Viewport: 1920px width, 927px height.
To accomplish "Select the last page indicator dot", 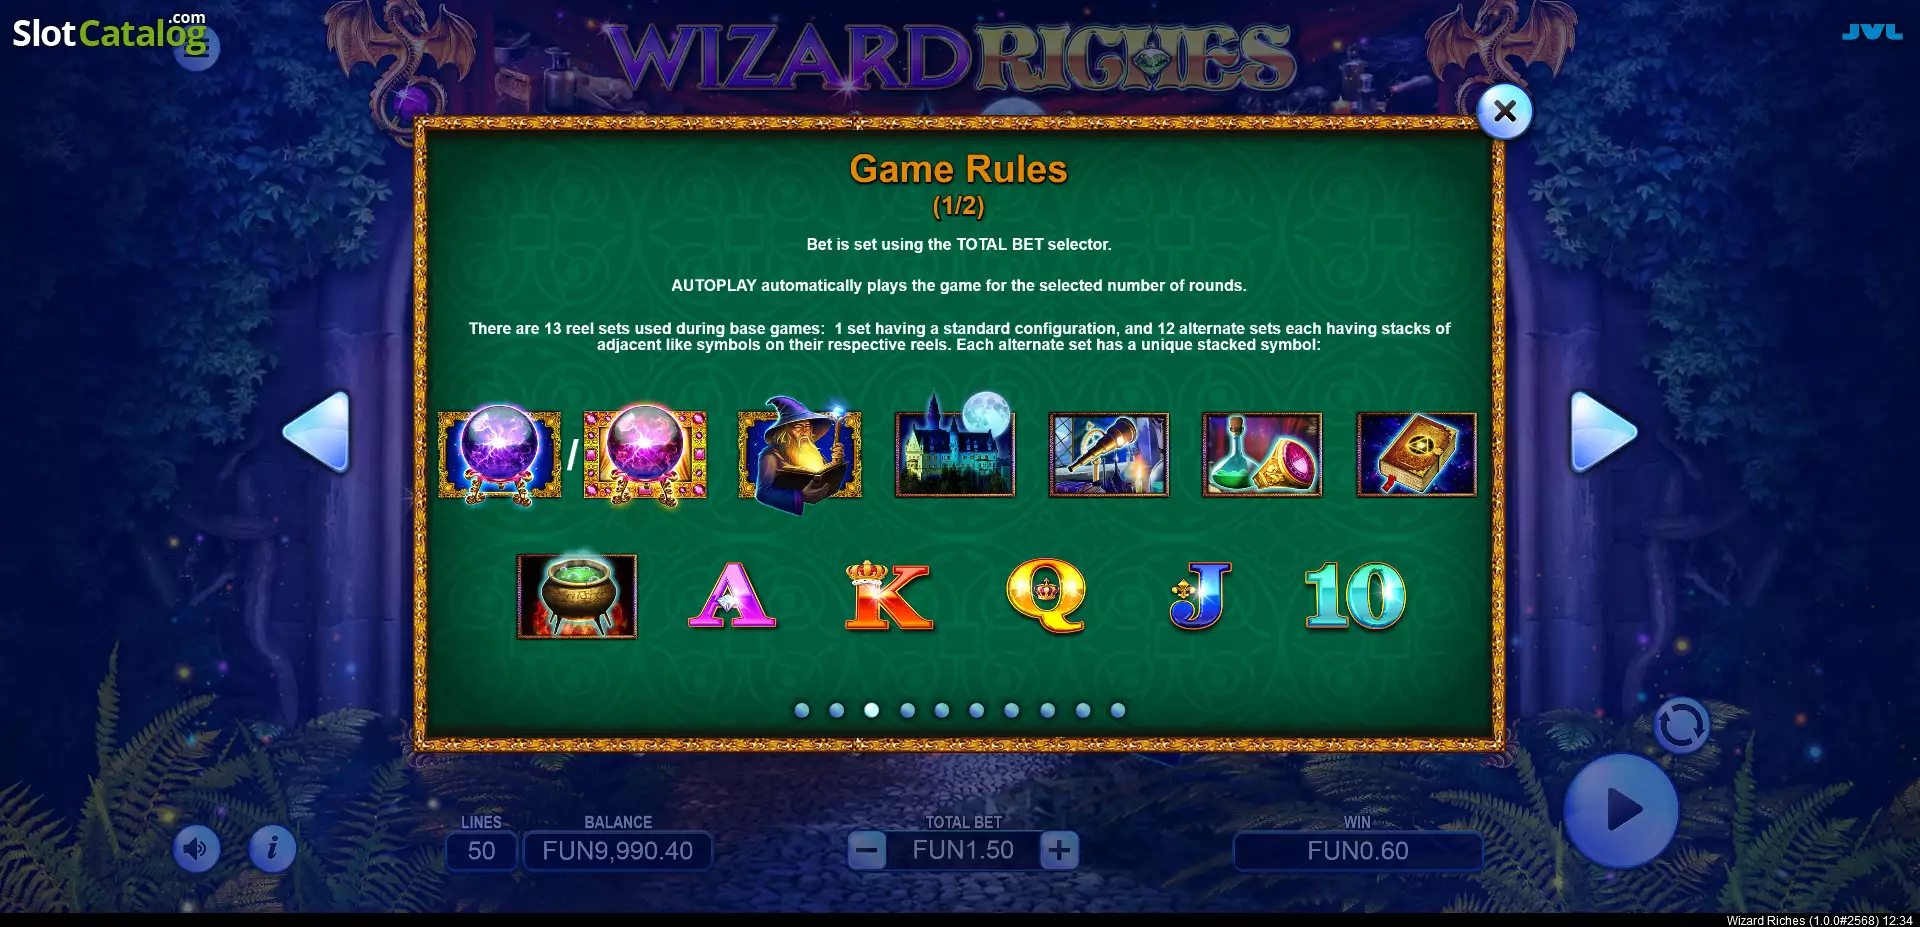I will point(1118,710).
